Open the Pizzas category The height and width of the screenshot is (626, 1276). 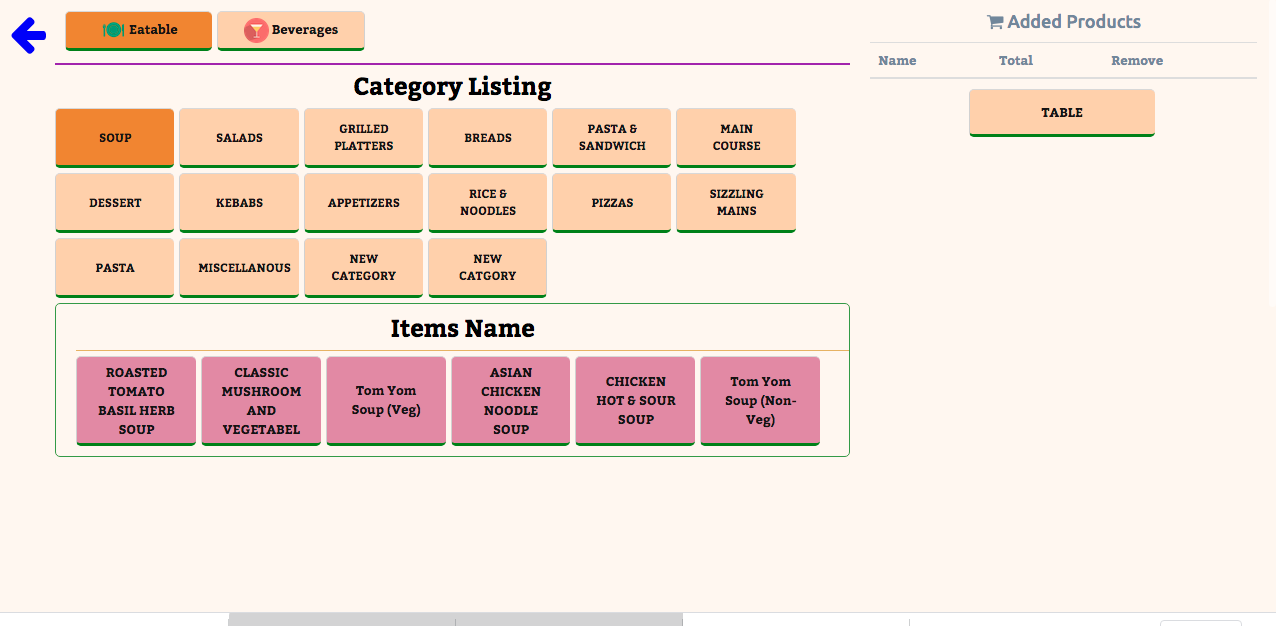(612, 203)
